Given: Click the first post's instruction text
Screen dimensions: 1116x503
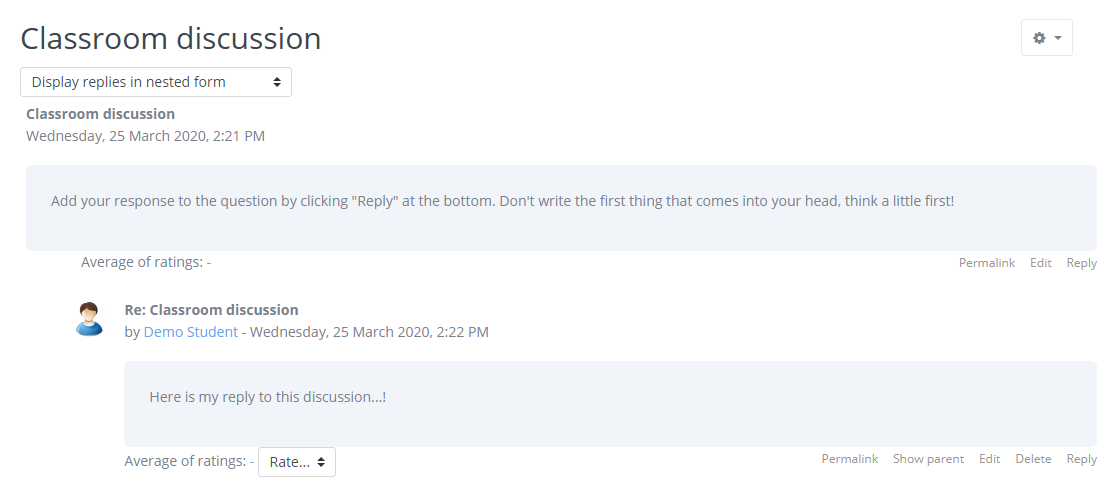Looking at the screenshot, I should tap(502, 201).
